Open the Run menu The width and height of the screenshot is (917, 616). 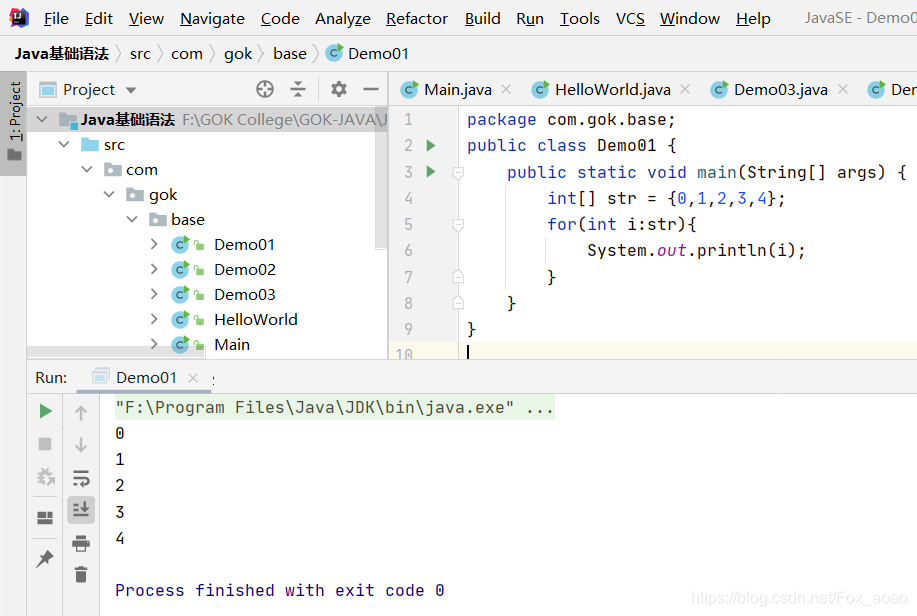tap(530, 19)
